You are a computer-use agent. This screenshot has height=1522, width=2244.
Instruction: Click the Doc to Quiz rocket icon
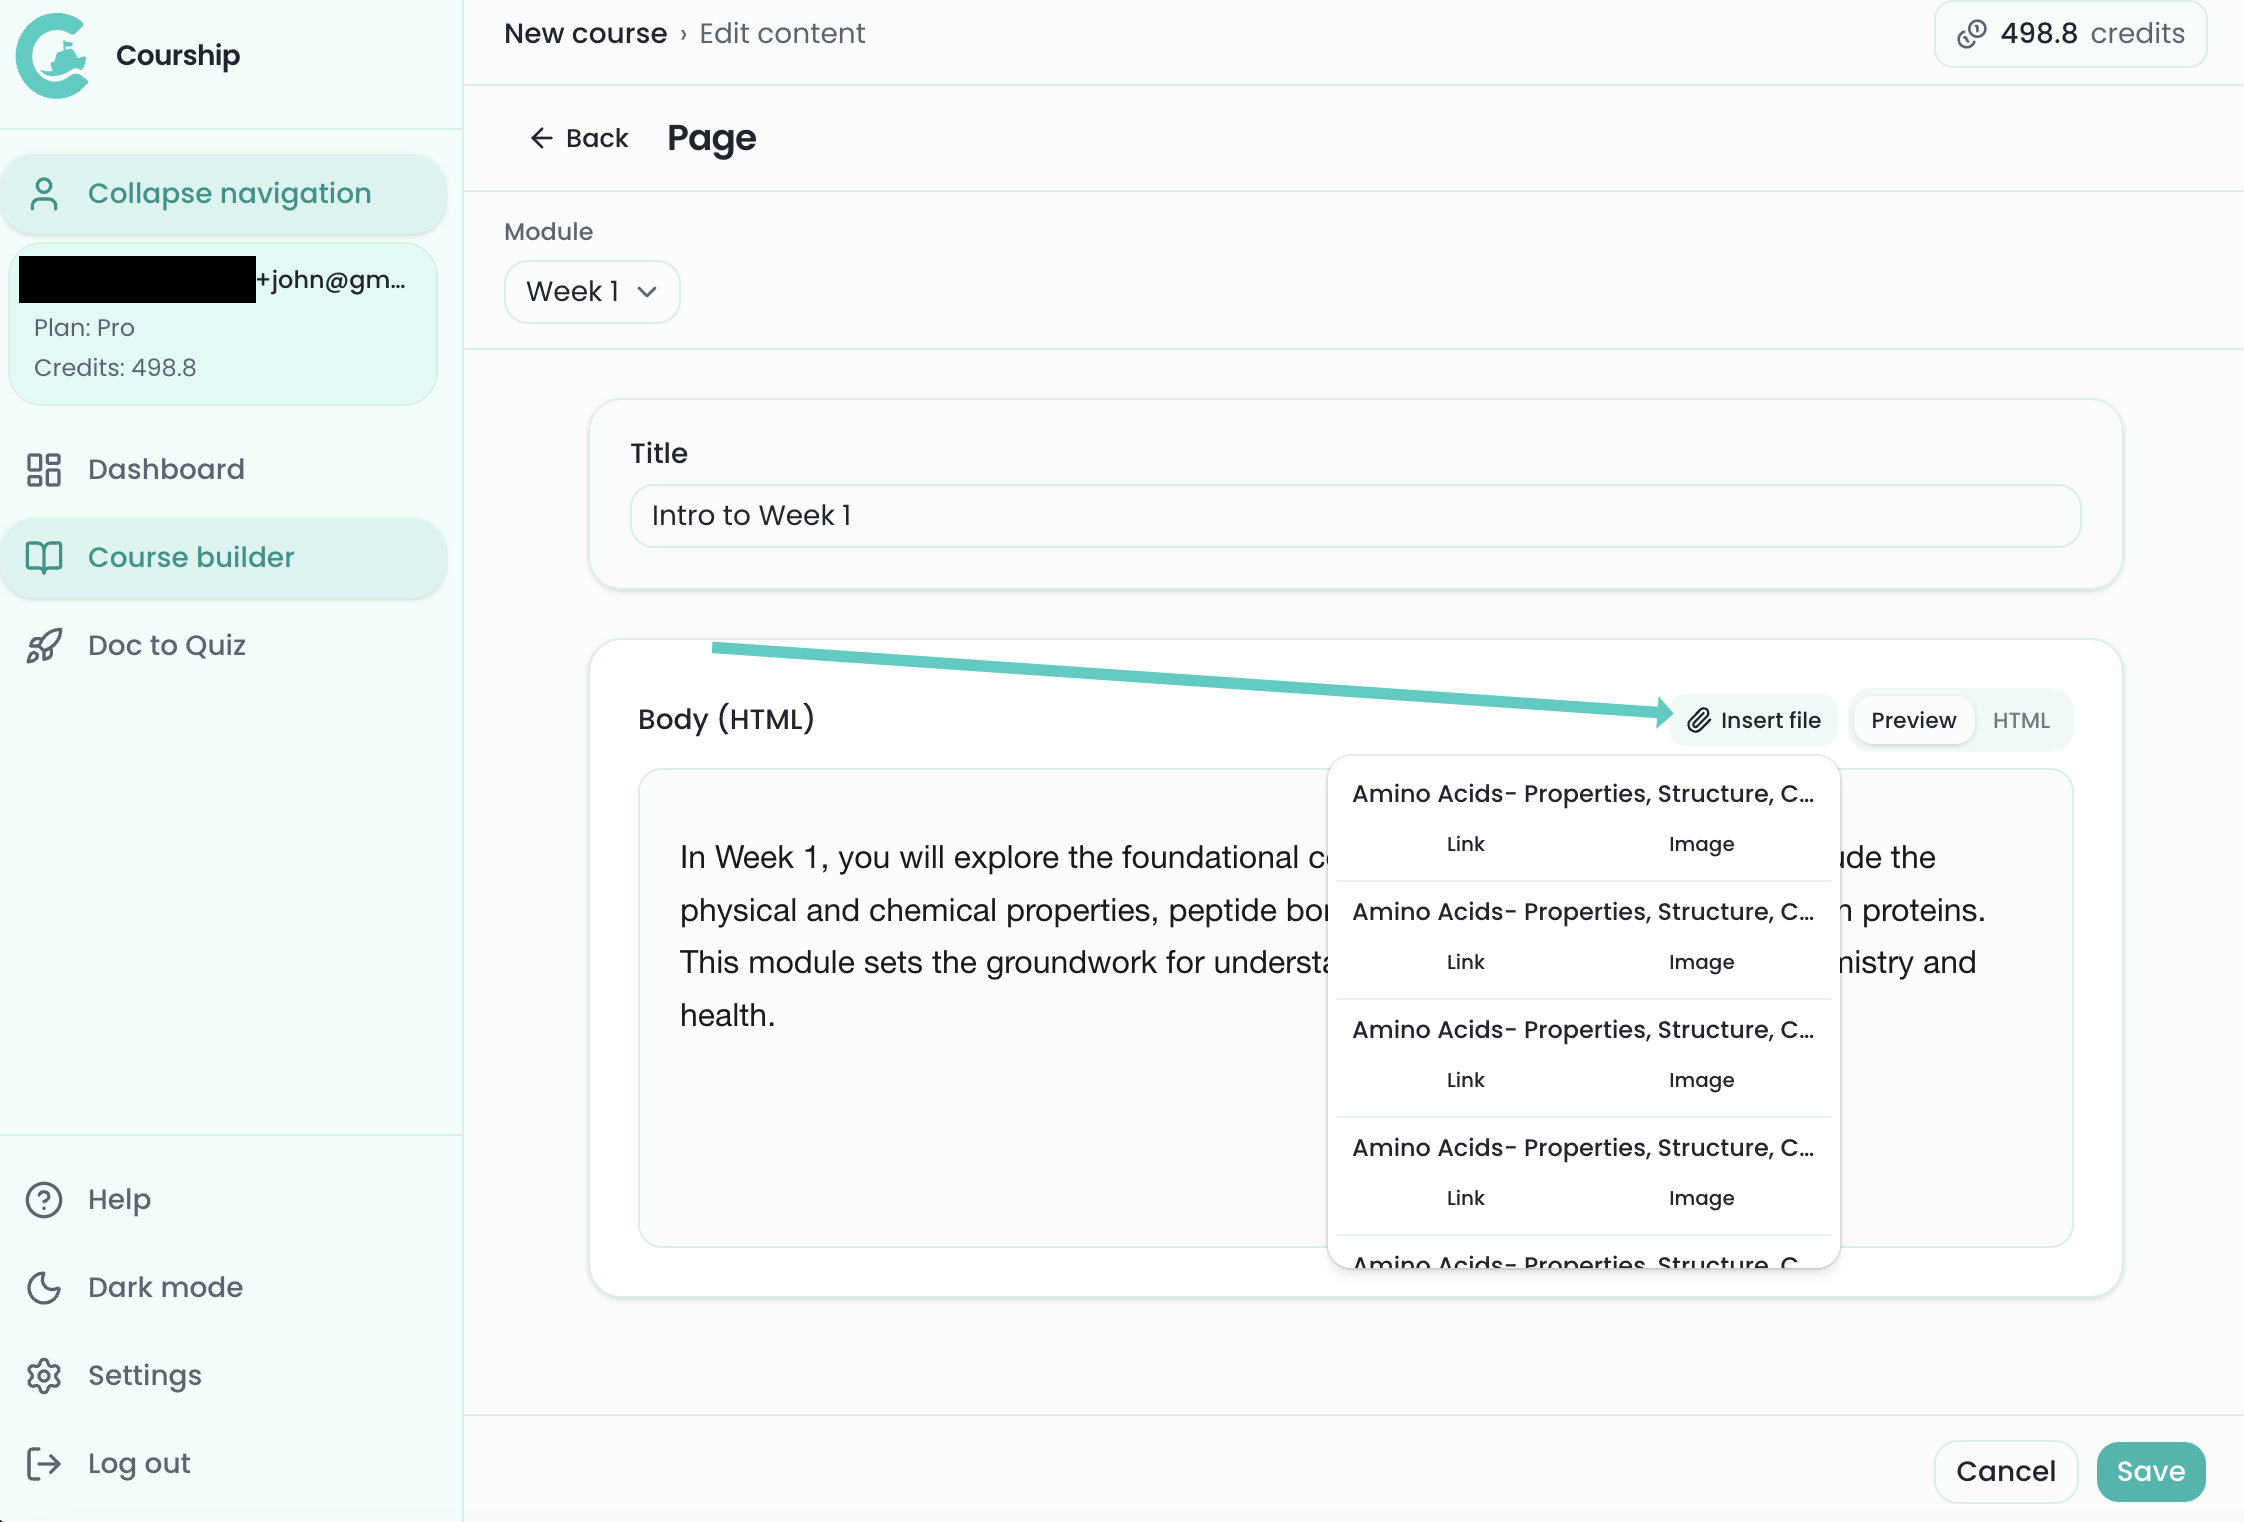tap(44, 645)
